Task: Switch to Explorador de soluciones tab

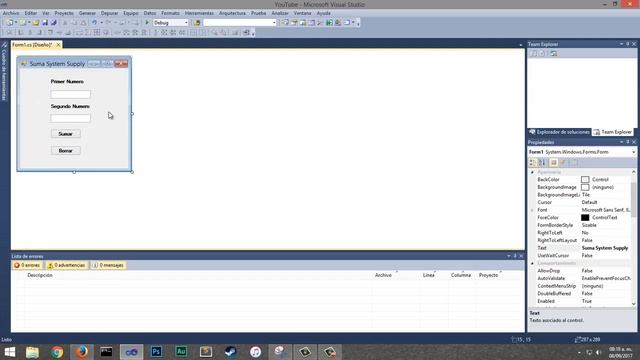Action: (x=560, y=132)
